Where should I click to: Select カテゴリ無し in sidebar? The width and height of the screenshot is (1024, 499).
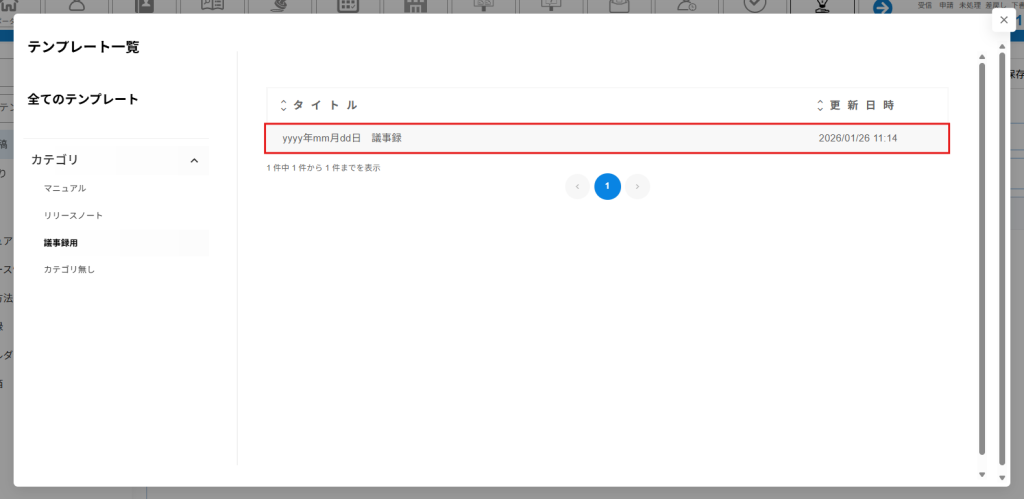pos(69,270)
